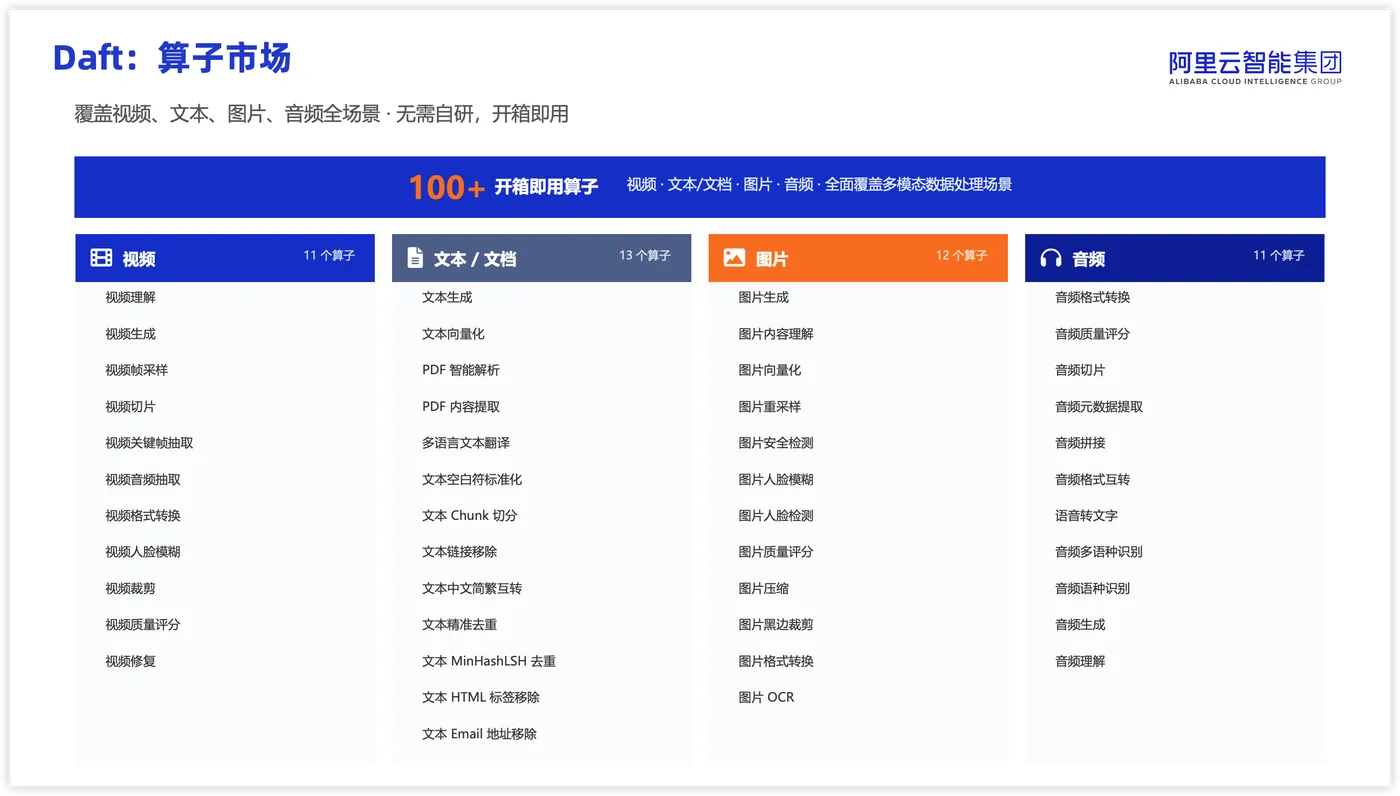Screen dimensions: 1400x796
Task: Click the PDF 内容提取 operator
Action: click(x=461, y=407)
